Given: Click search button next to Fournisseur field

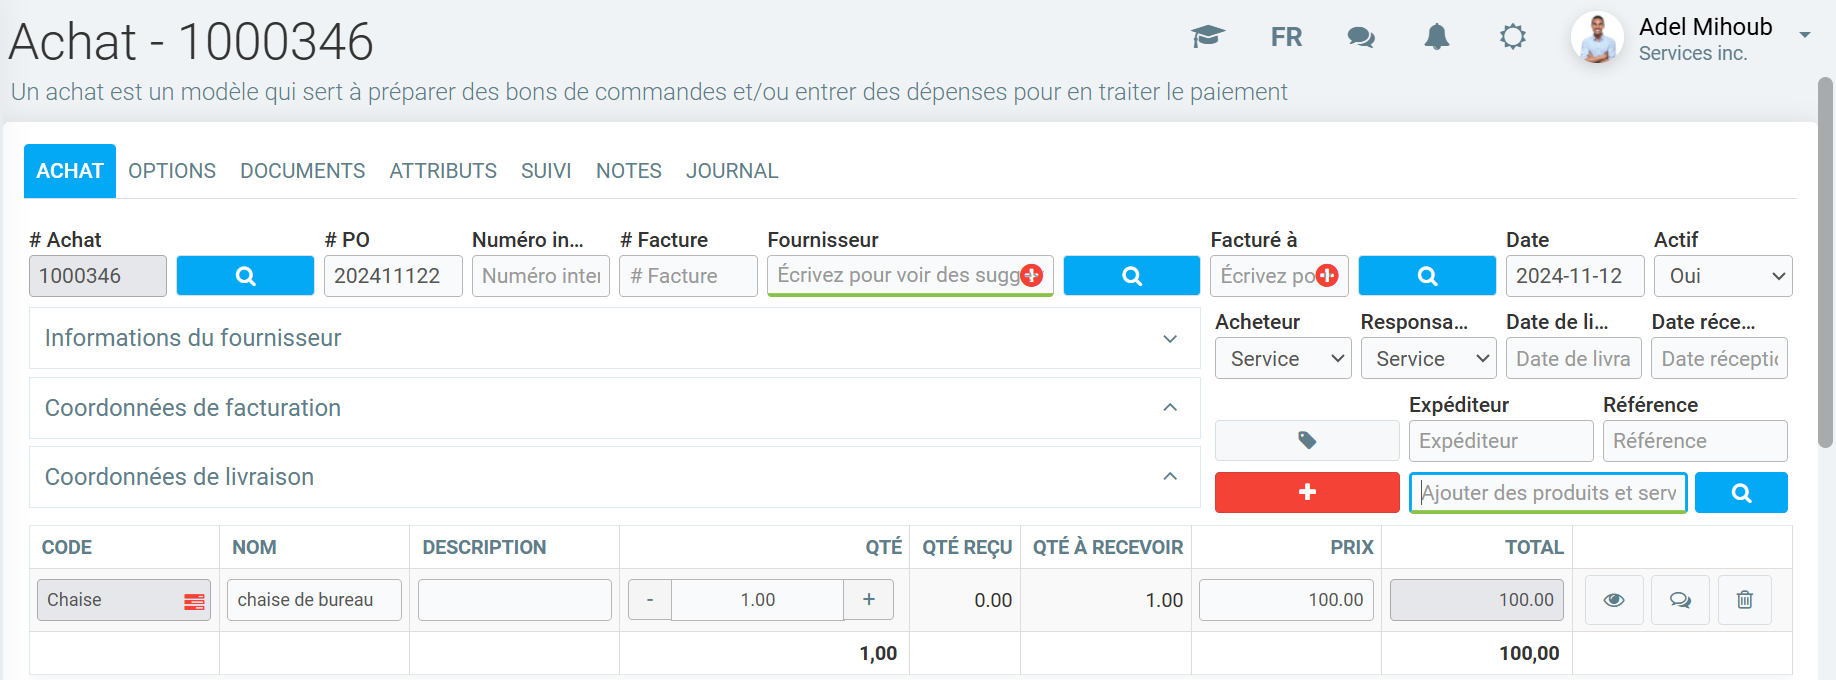Looking at the screenshot, I should click(1131, 276).
